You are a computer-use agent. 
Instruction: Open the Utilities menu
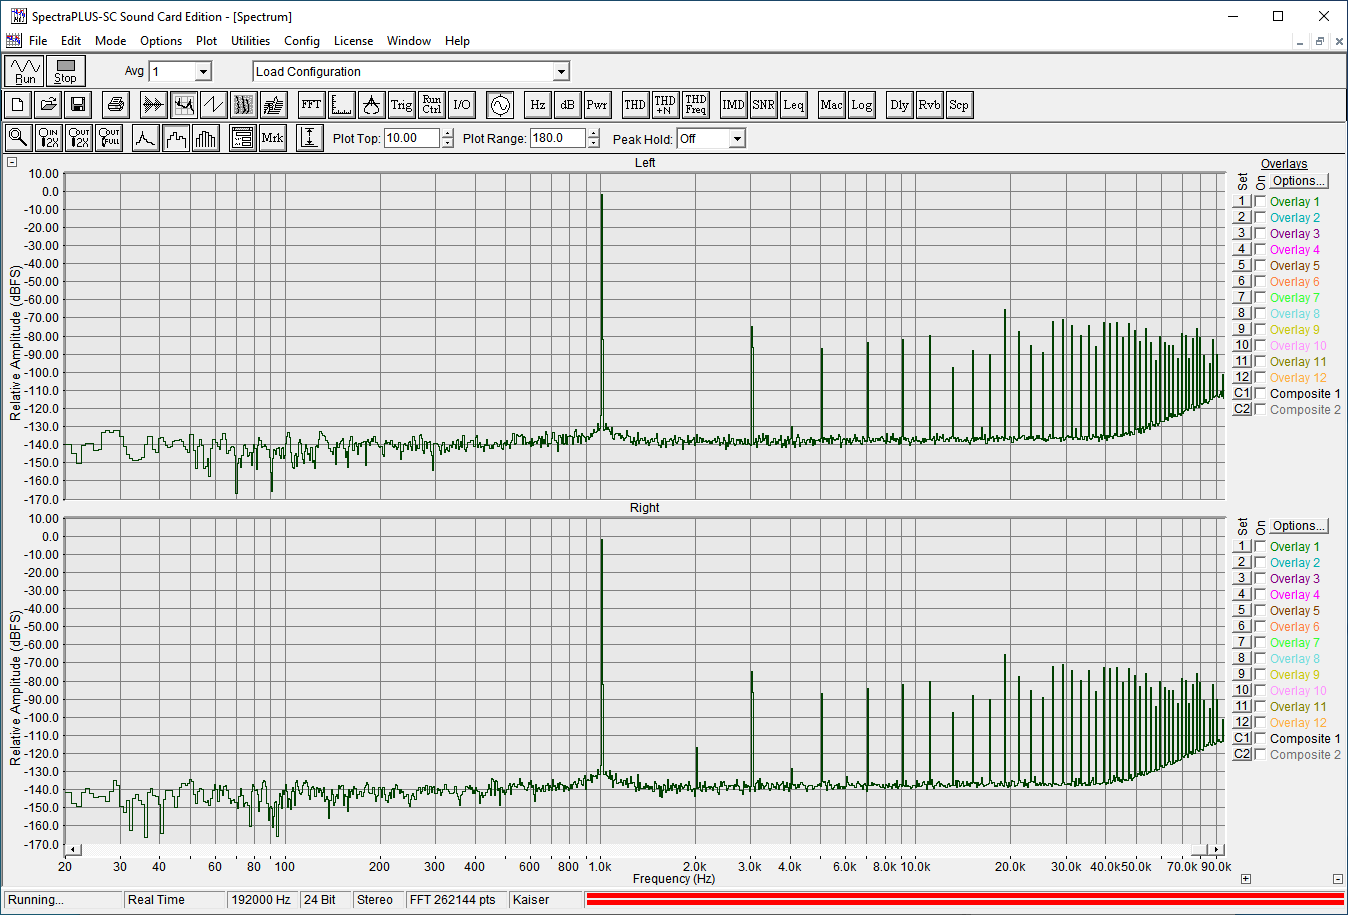point(250,41)
